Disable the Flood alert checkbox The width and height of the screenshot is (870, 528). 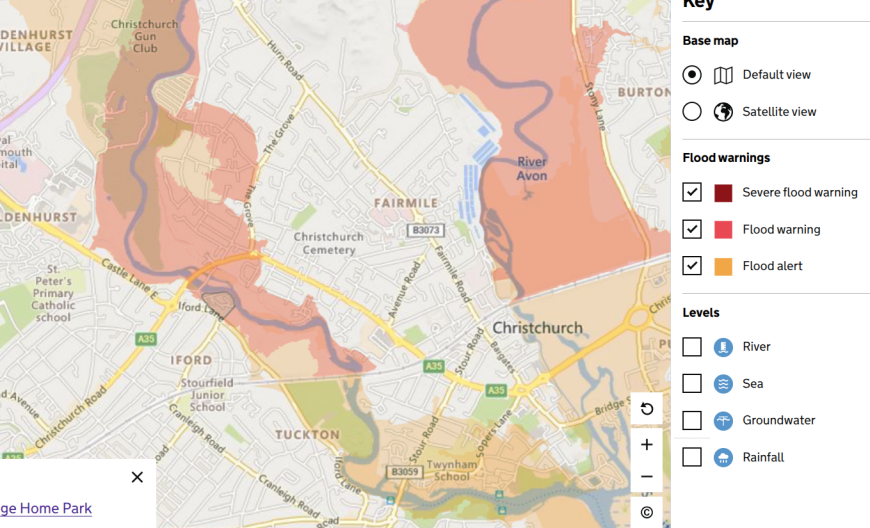[x=692, y=266]
